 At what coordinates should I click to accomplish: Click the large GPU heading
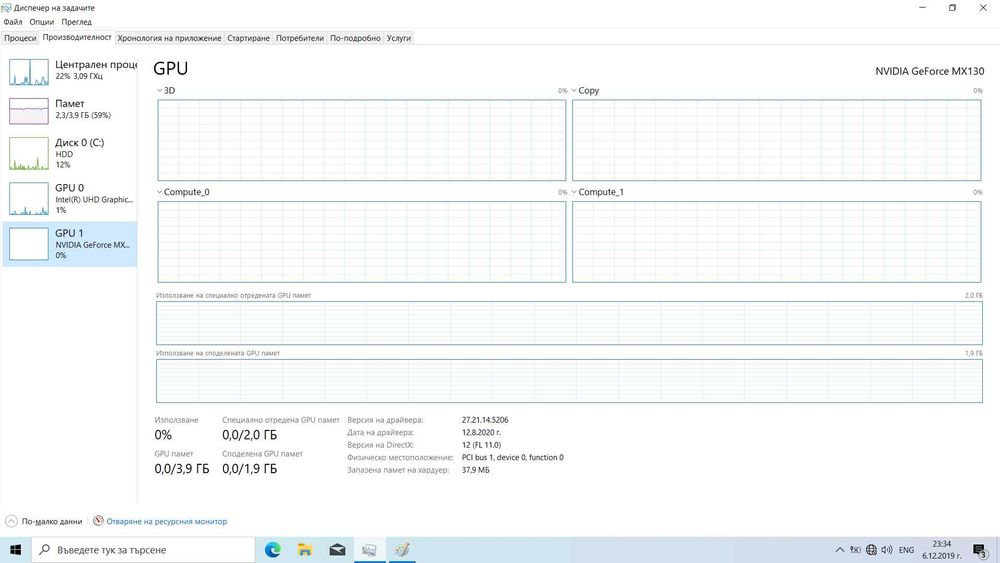click(x=170, y=69)
